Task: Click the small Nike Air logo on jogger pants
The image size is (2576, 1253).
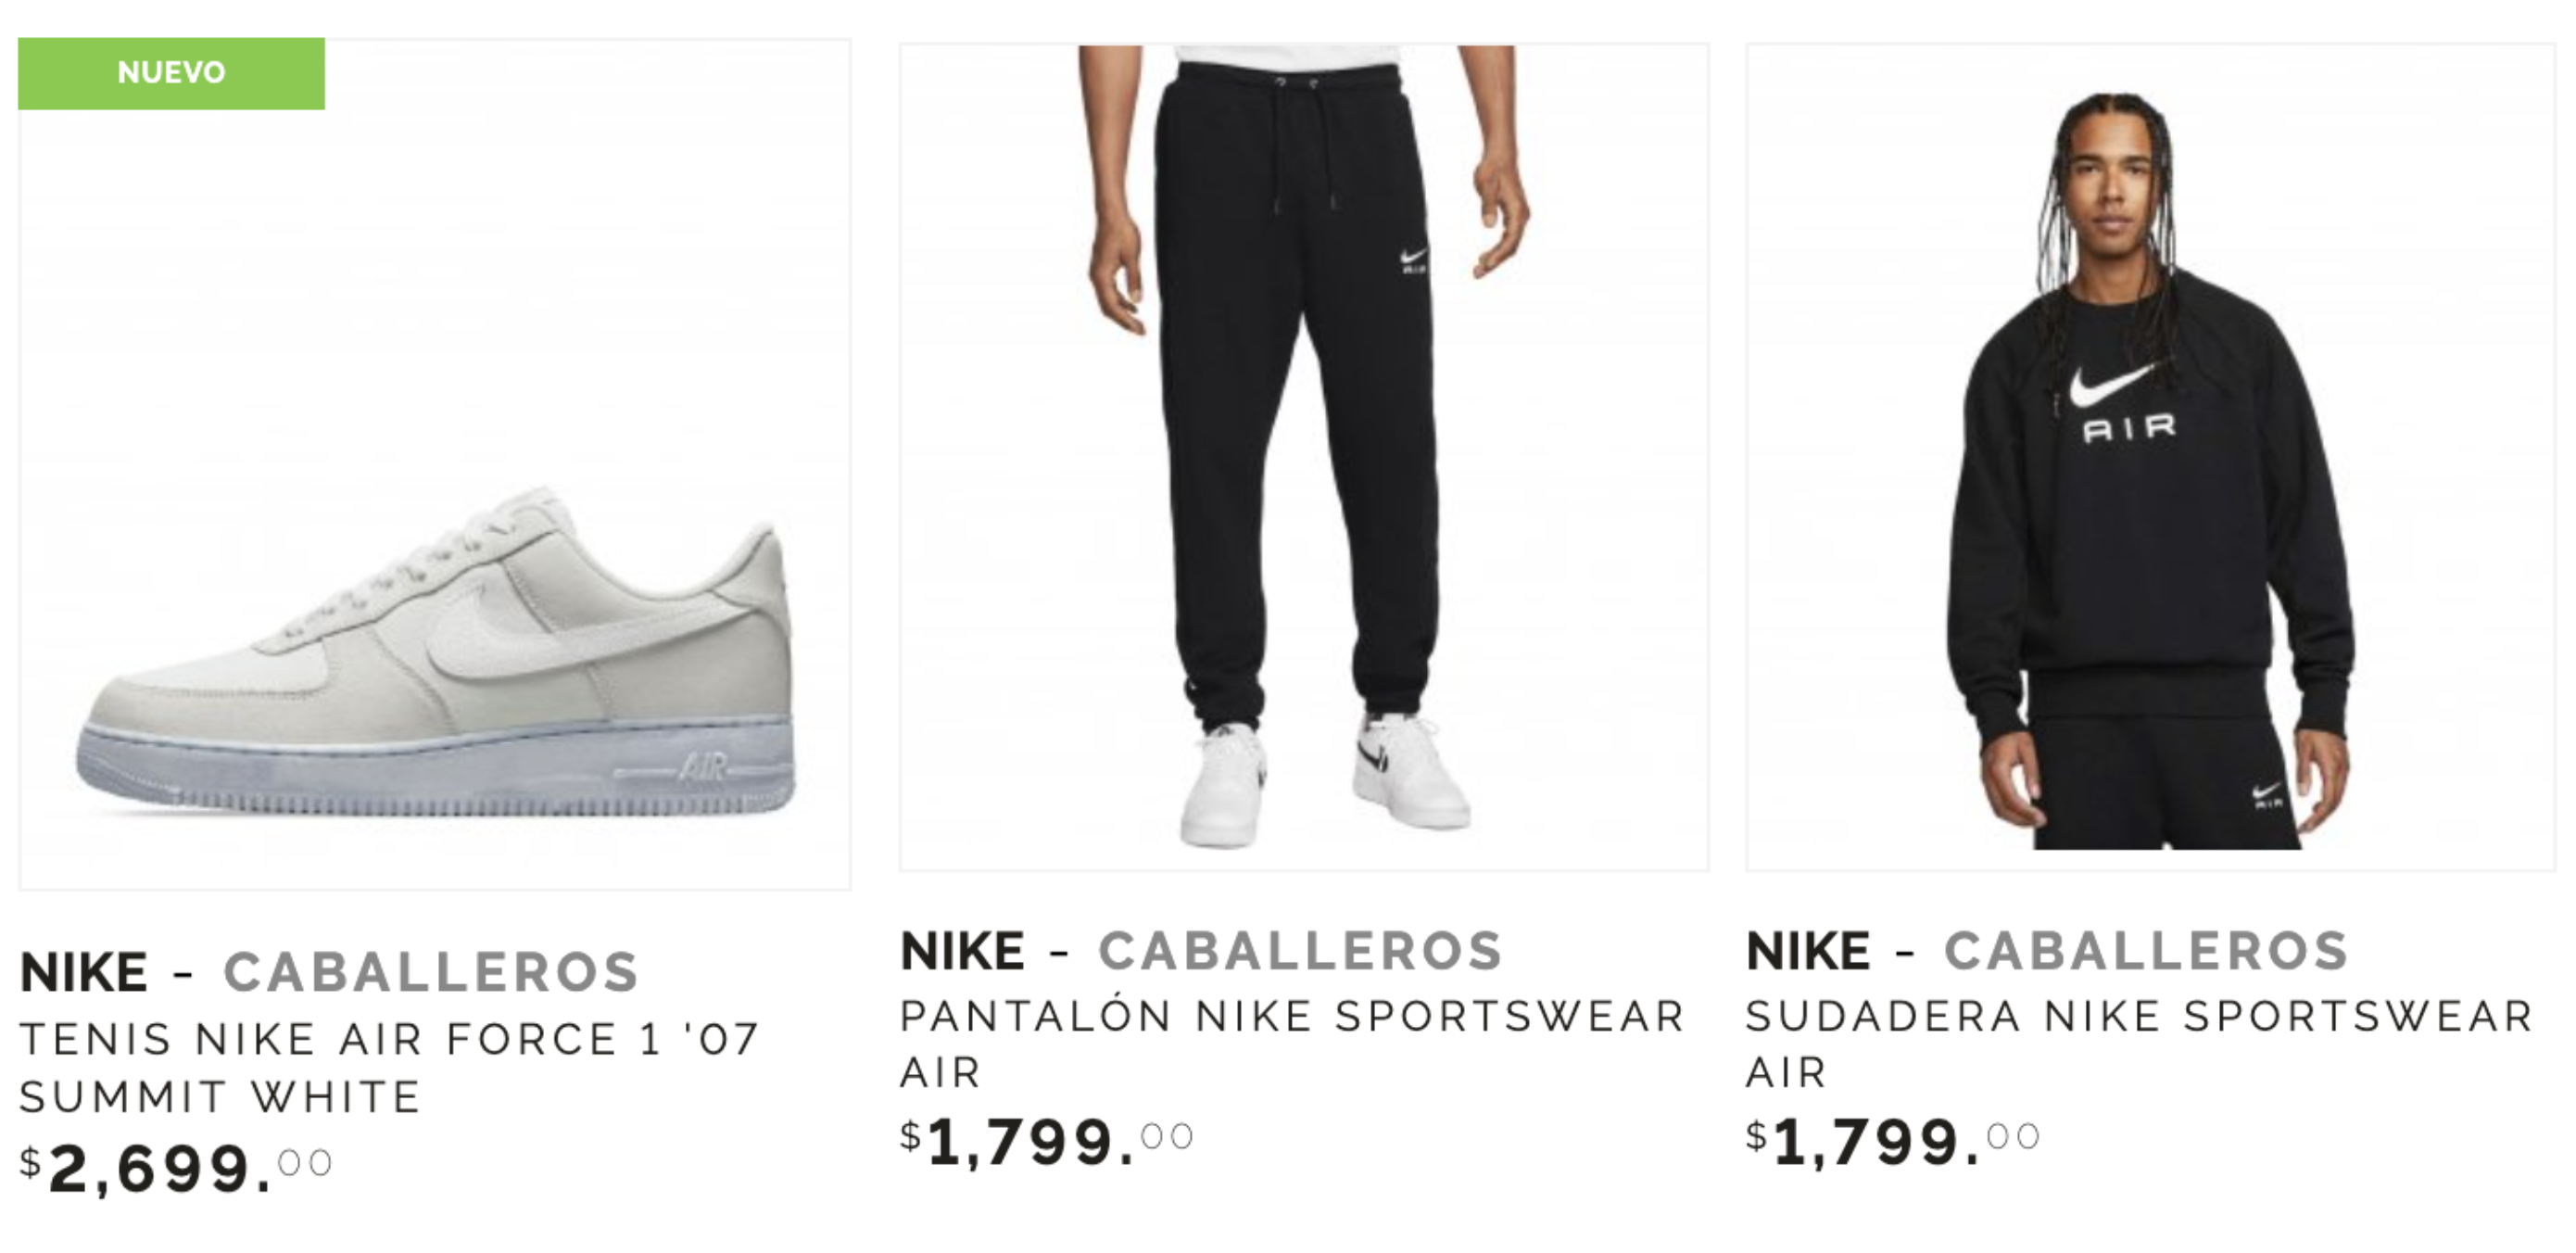Action: (x=1414, y=260)
